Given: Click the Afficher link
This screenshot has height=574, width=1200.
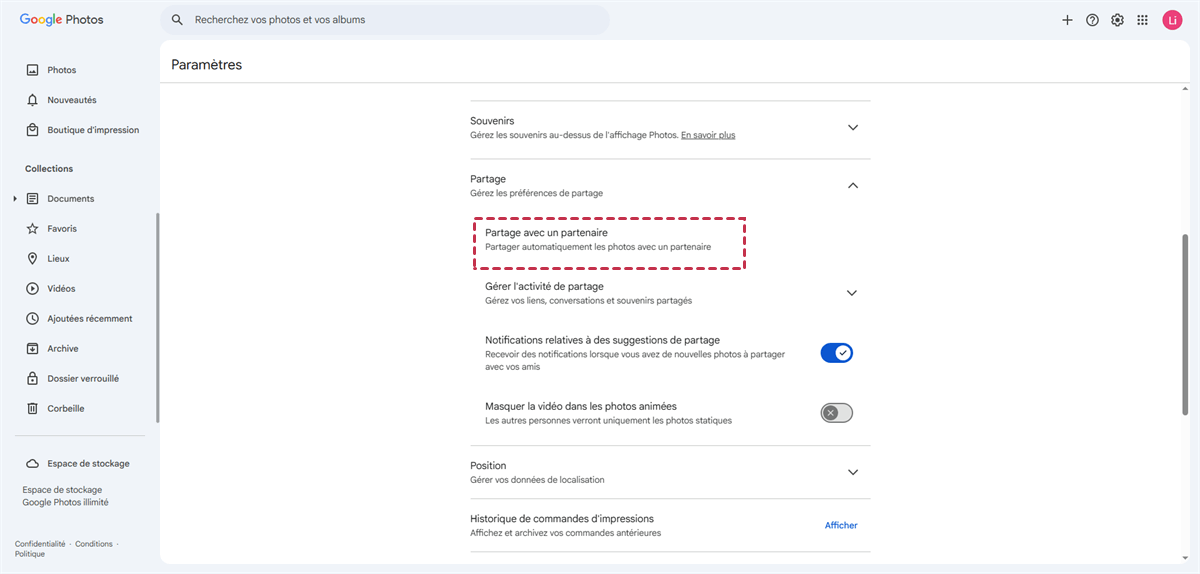Looking at the screenshot, I should (841, 525).
